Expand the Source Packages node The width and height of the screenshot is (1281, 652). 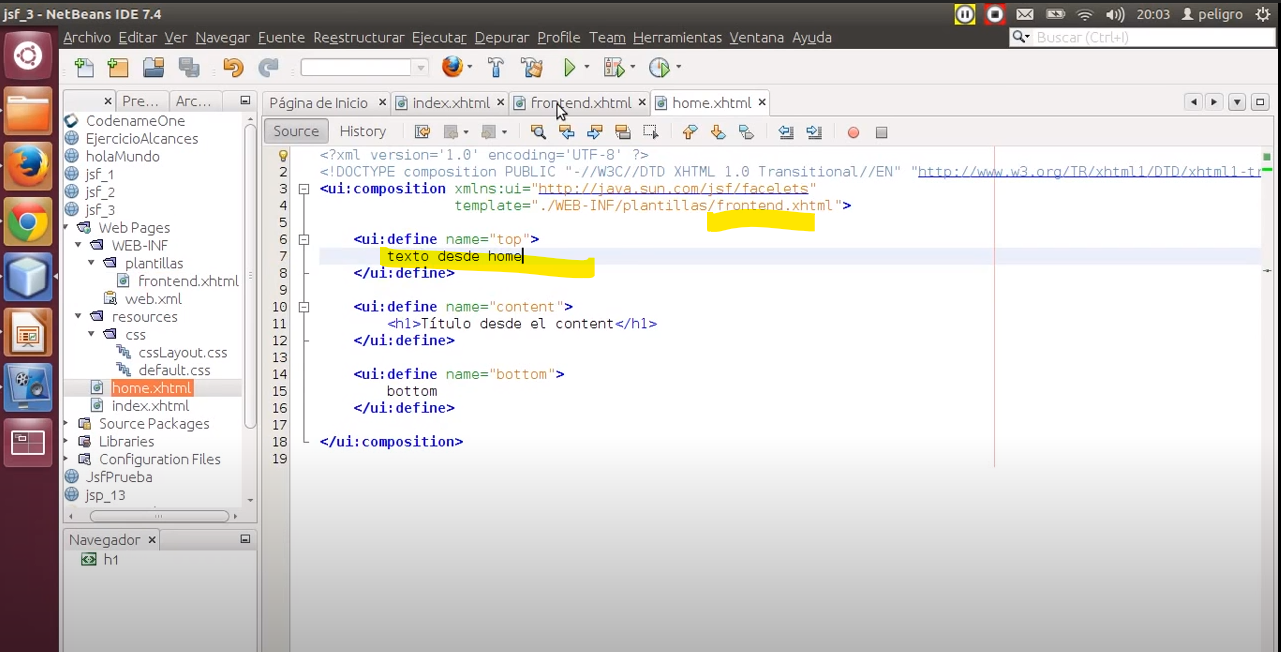click(x=67, y=424)
